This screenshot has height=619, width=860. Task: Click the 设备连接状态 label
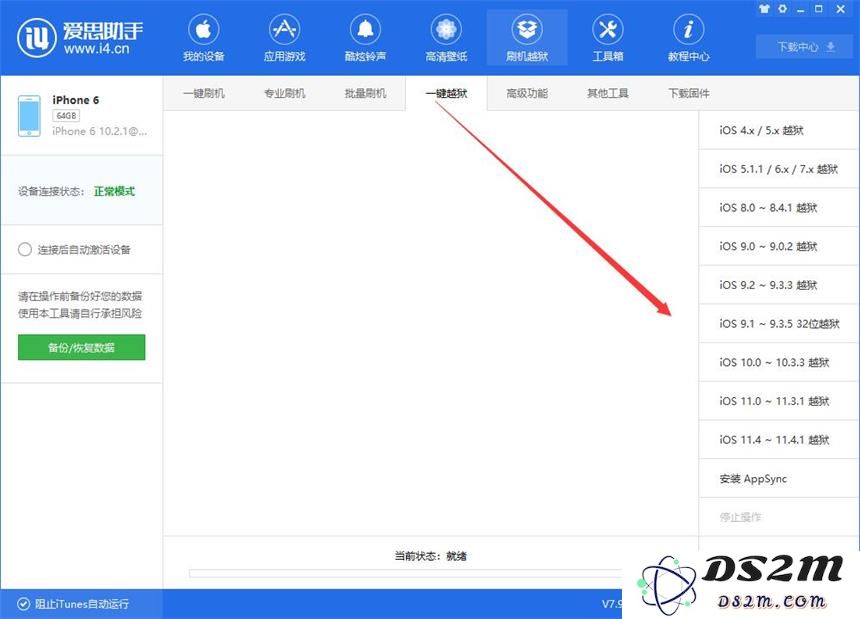pyautogui.click(x=51, y=191)
